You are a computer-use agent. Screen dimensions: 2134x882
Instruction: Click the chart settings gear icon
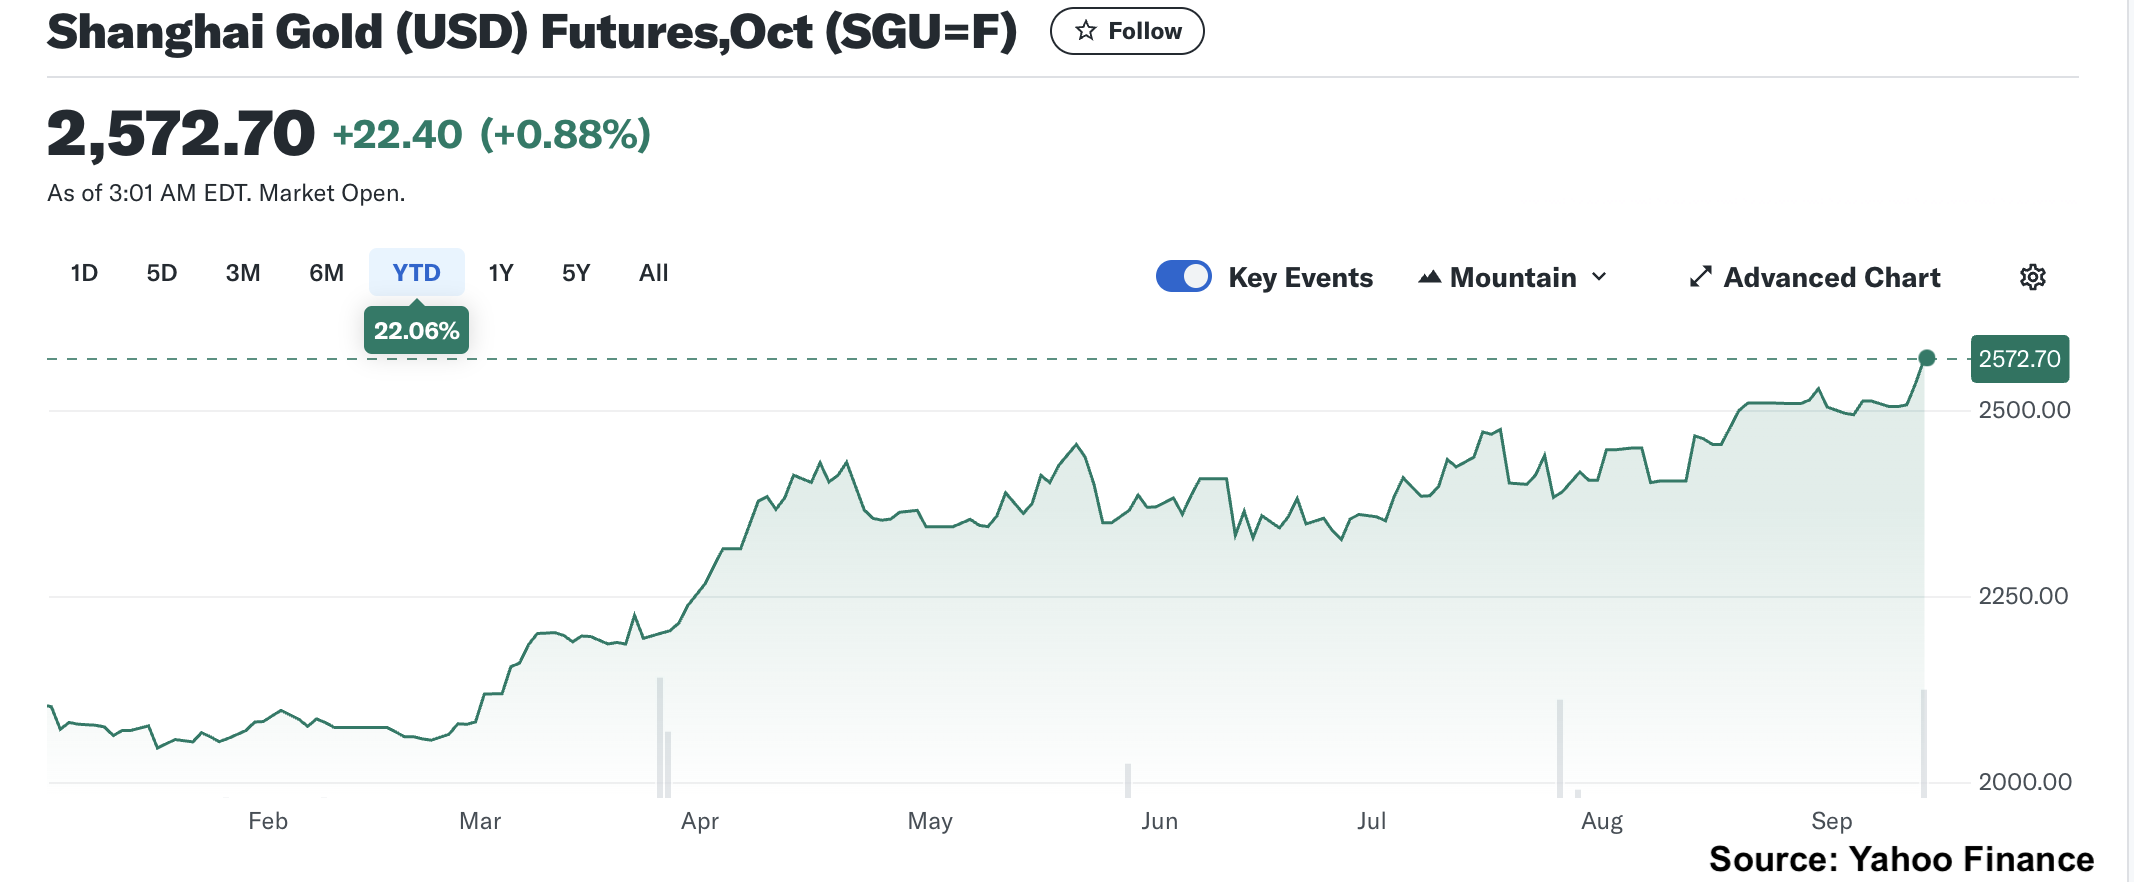click(2032, 277)
